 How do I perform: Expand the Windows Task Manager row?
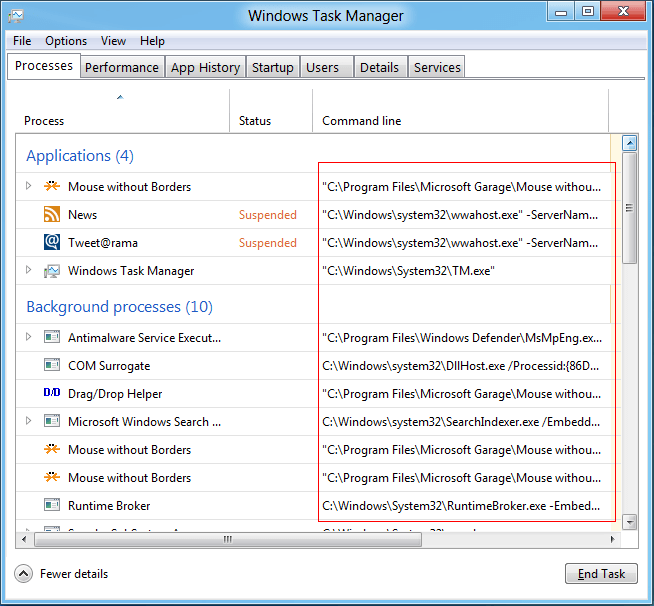28,270
